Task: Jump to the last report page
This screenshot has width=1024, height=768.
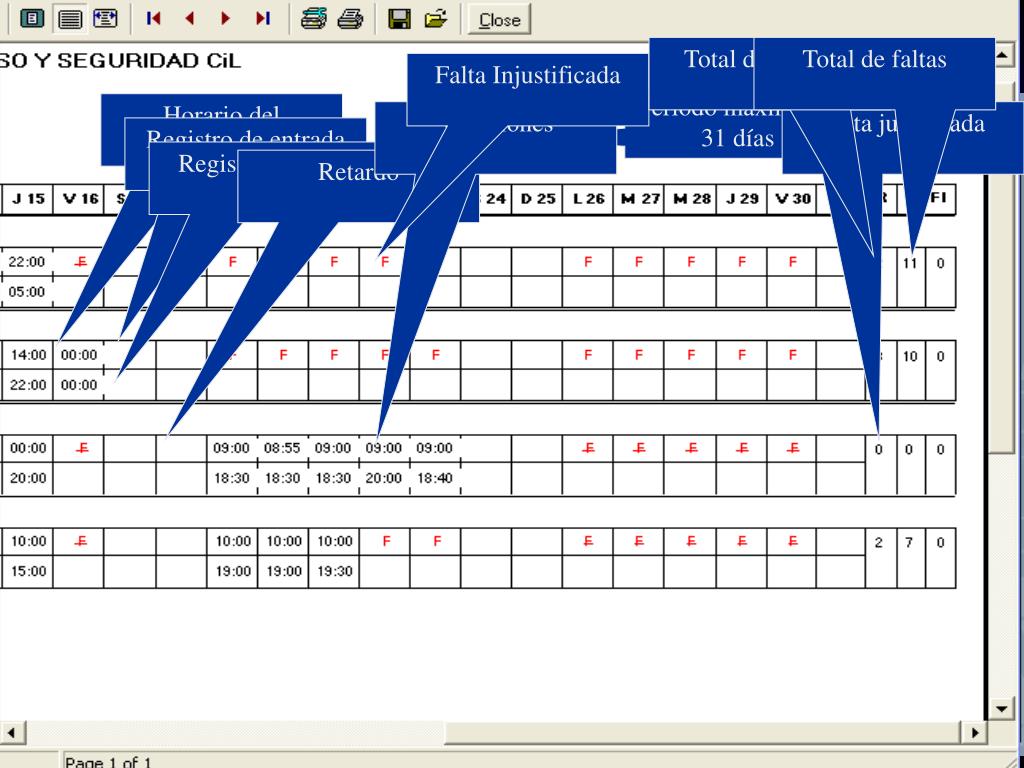Action: click(263, 18)
